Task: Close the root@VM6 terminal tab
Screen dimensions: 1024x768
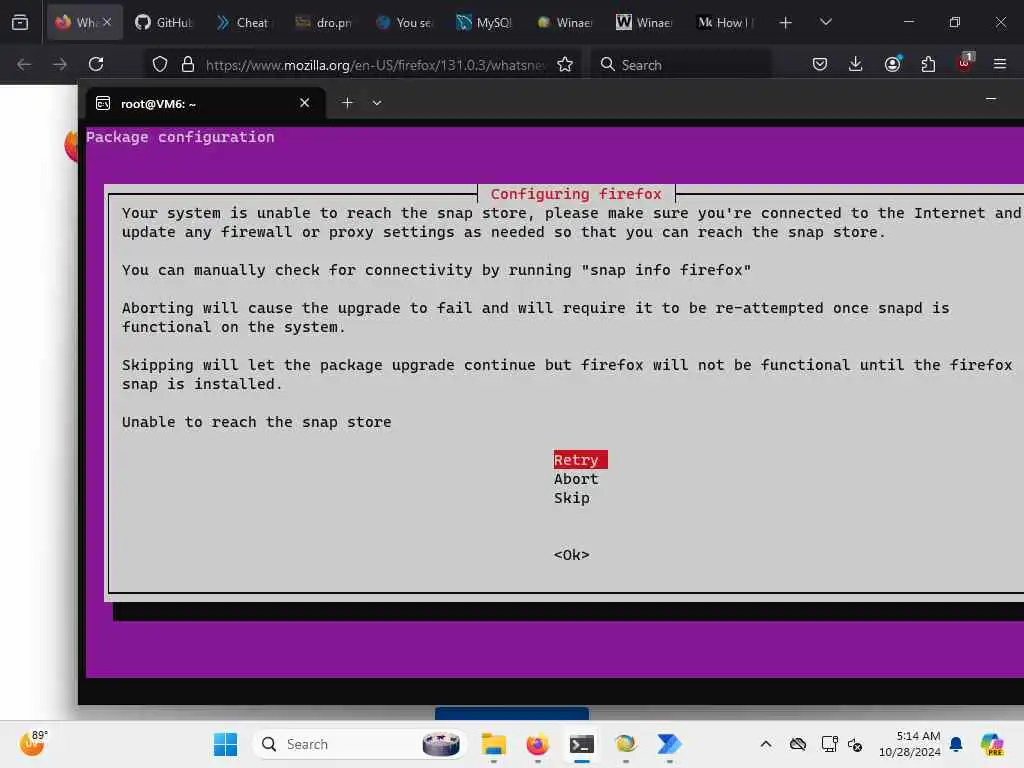Action: coord(304,103)
